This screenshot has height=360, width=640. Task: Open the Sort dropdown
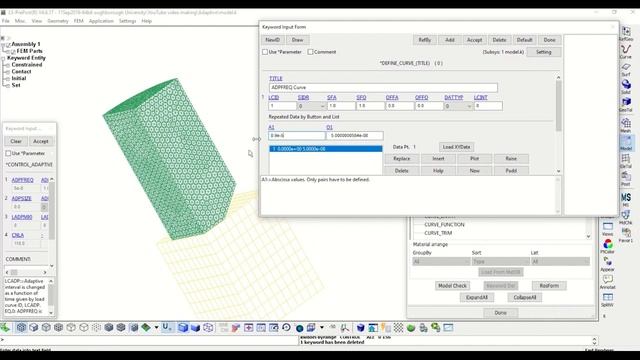pyautogui.click(x=500, y=261)
